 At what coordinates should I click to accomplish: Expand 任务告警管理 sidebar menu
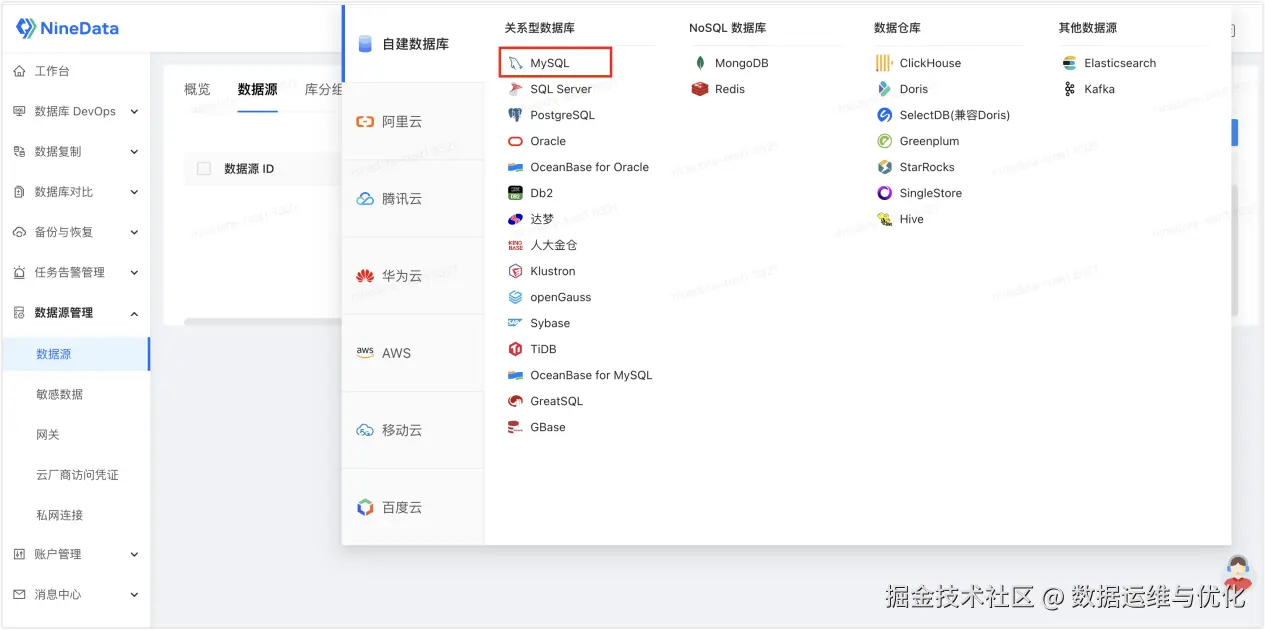coord(76,272)
